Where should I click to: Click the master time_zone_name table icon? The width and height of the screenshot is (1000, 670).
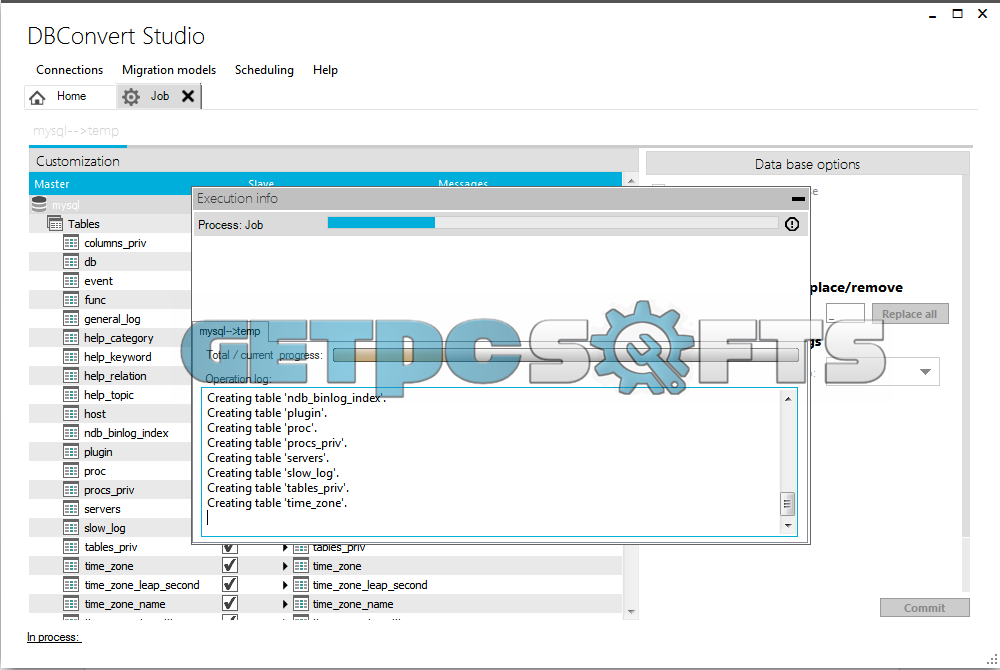[71, 604]
